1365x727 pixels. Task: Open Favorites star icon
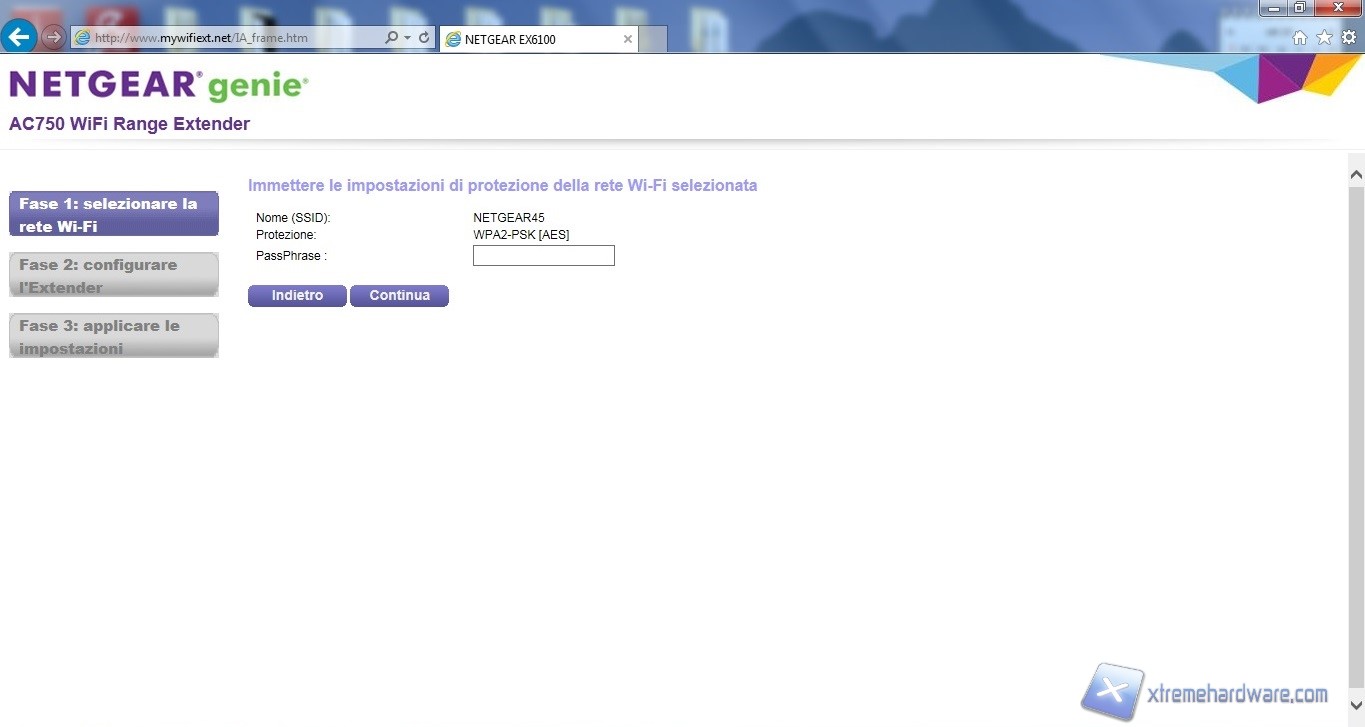pos(1324,38)
